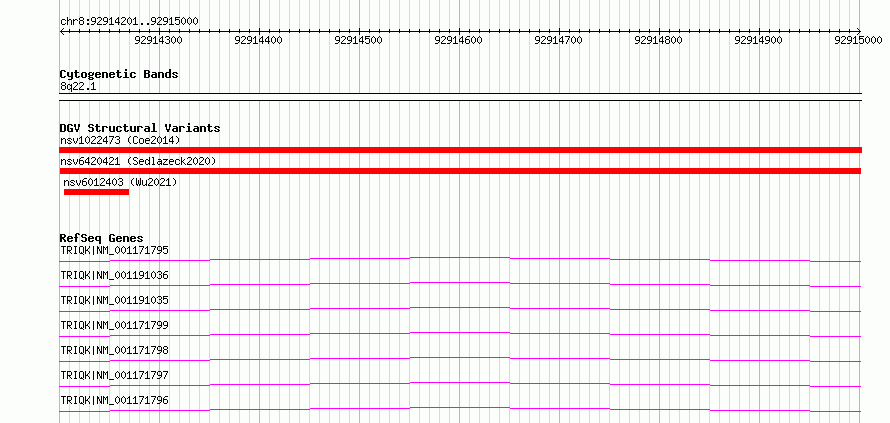Click the chr8:92914201..92915000 region label
This screenshot has height=423, width=890.
point(129,21)
